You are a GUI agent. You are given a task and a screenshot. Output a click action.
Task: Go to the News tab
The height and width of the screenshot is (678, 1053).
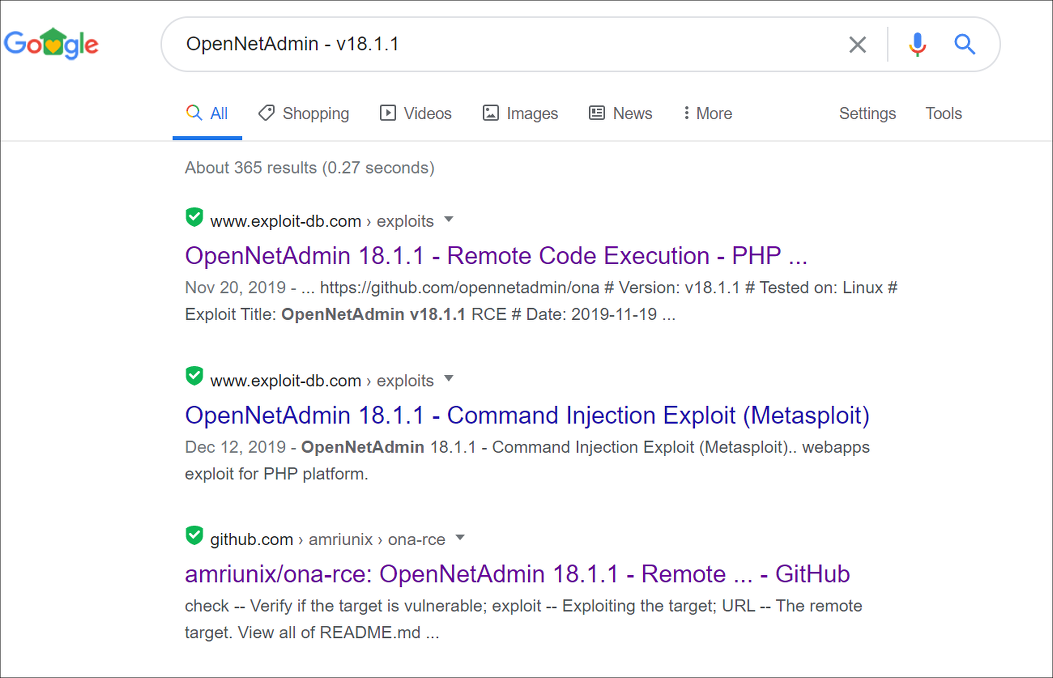[x=621, y=113]
